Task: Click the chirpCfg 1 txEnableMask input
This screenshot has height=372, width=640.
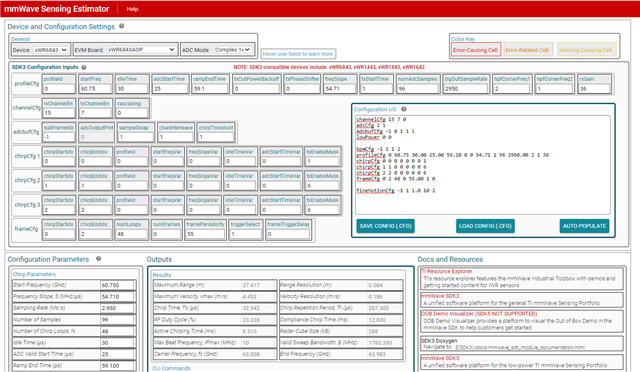Action: 322,161
